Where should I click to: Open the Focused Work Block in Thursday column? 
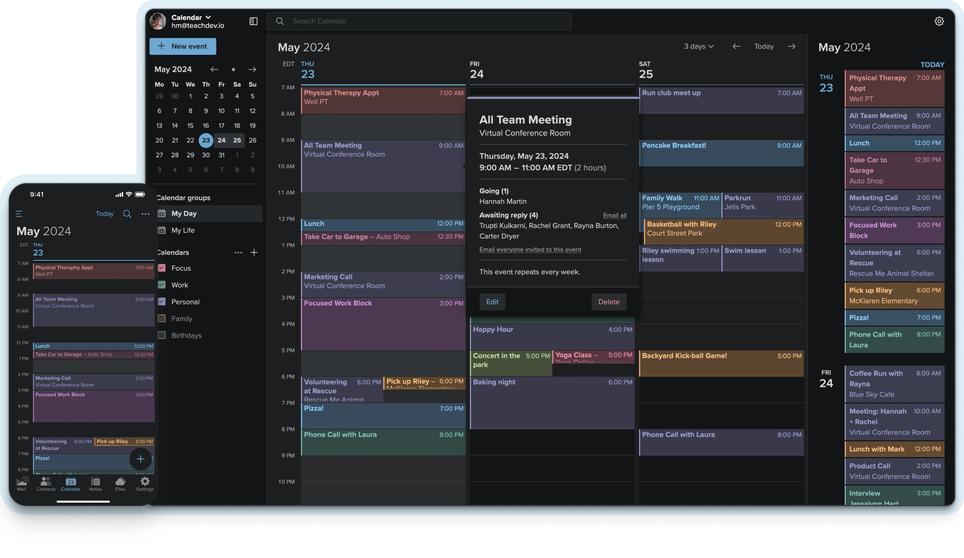tap(384, 324)
